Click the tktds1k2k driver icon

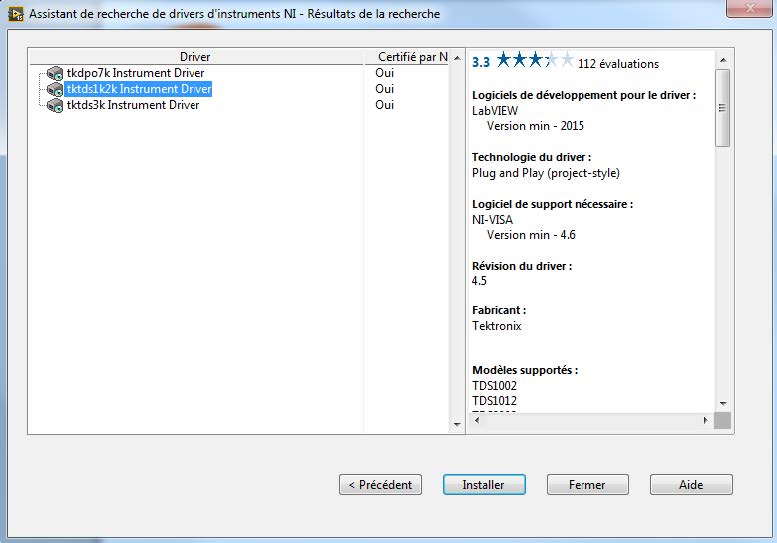(55, 90)
